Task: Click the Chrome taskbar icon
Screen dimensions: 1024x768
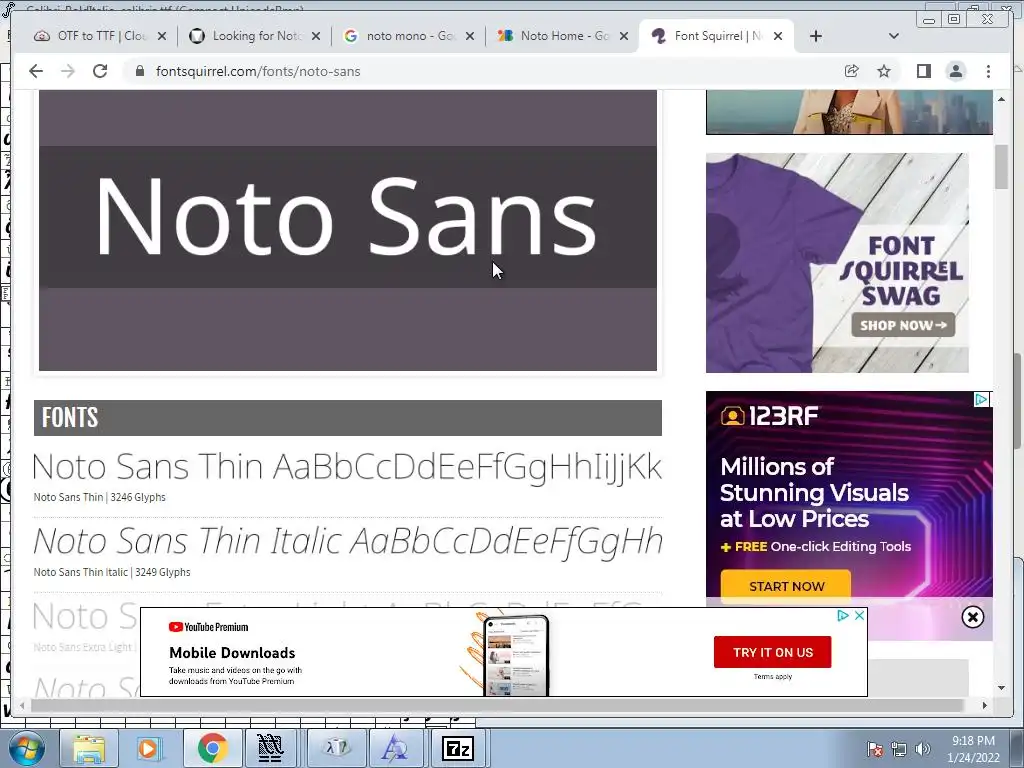Action: [x=212, y=748]
